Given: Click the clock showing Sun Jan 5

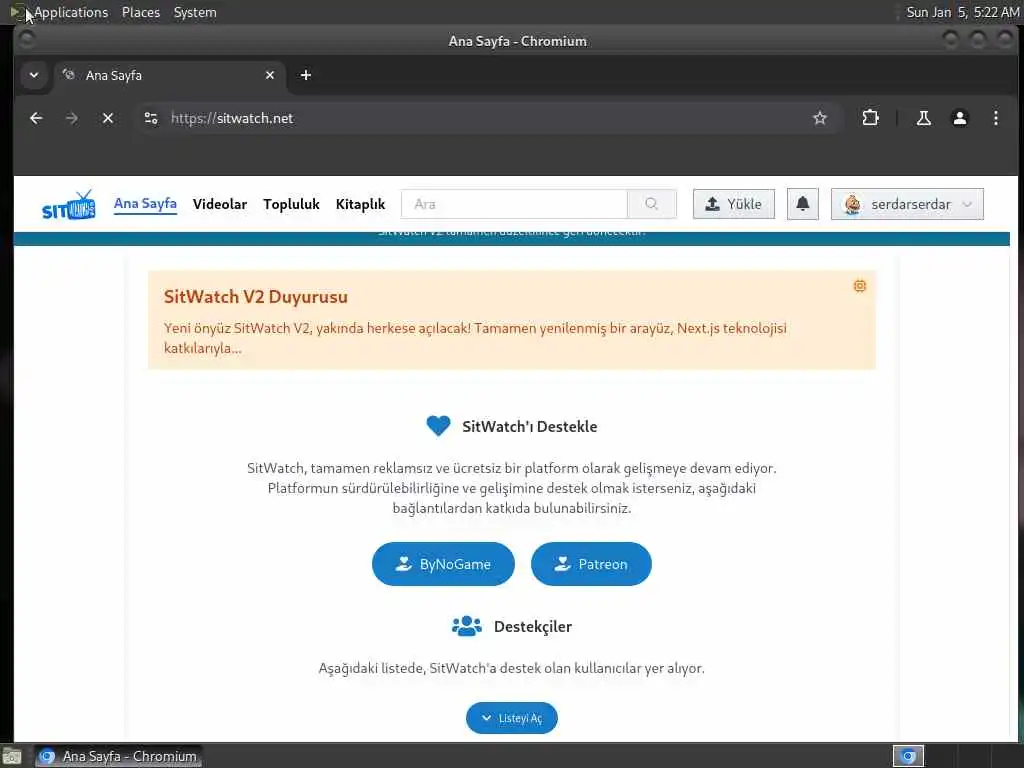Looking at the screenshot, I should pyautogui.click(x=963, y=12).
